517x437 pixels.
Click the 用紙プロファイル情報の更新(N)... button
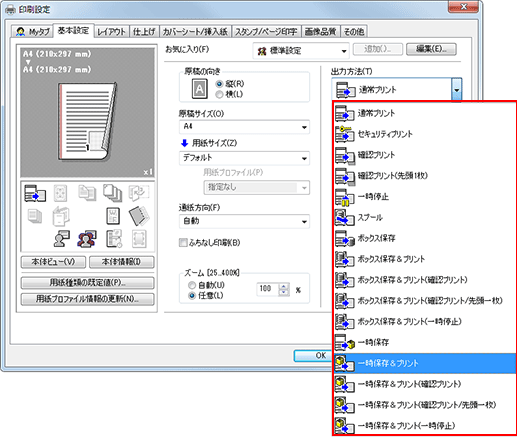pyautogui.click(x=88, y=299)
